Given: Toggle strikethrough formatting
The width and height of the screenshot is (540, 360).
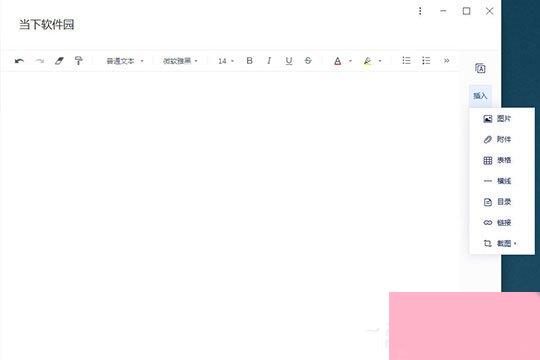Looking at the screenshot, I should coord(308,61).
